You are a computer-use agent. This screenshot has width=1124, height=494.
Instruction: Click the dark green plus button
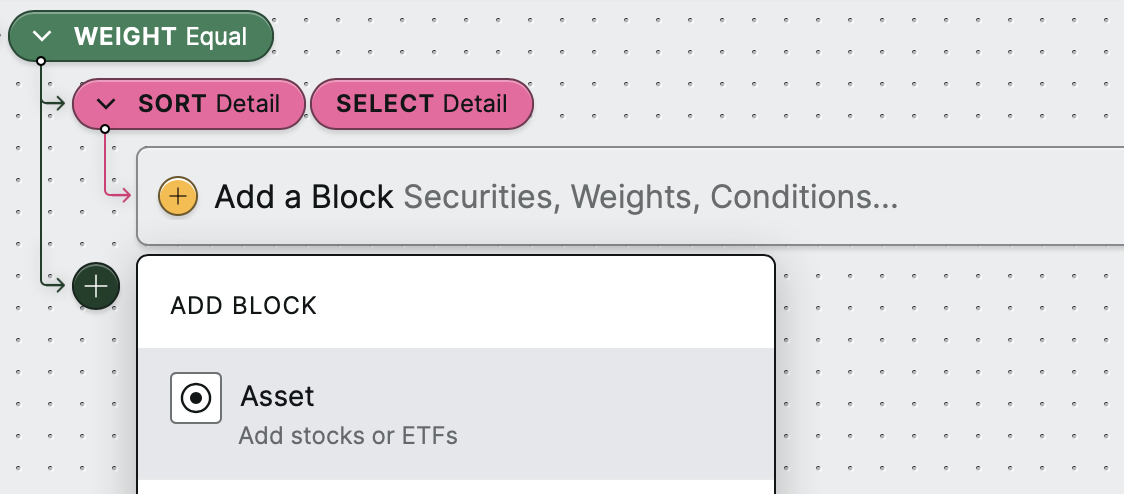96,286
